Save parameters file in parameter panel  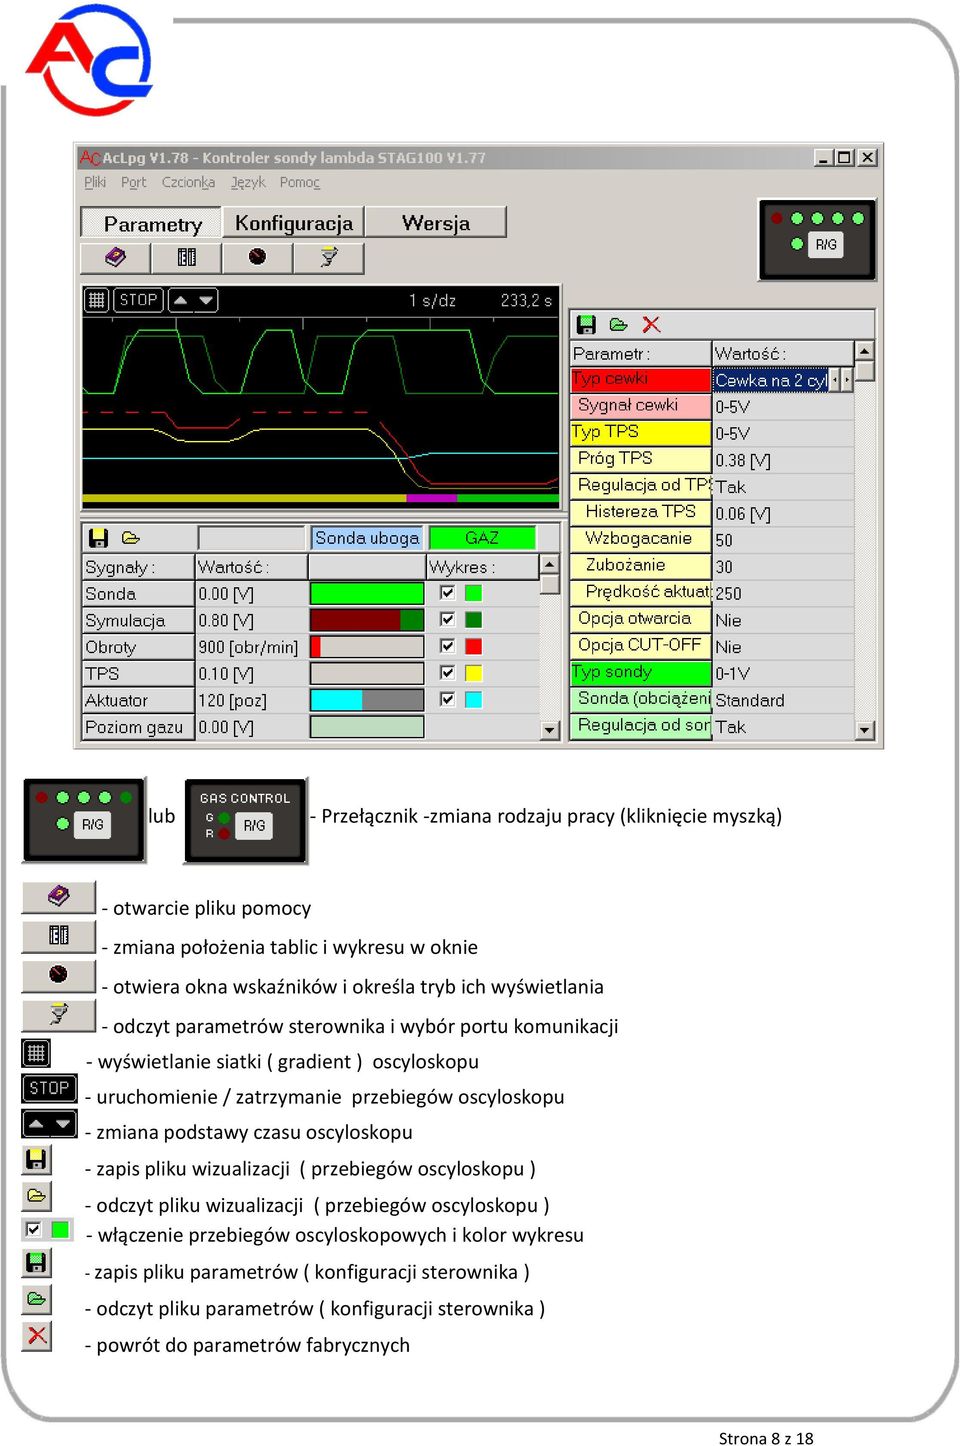point(587,324)
